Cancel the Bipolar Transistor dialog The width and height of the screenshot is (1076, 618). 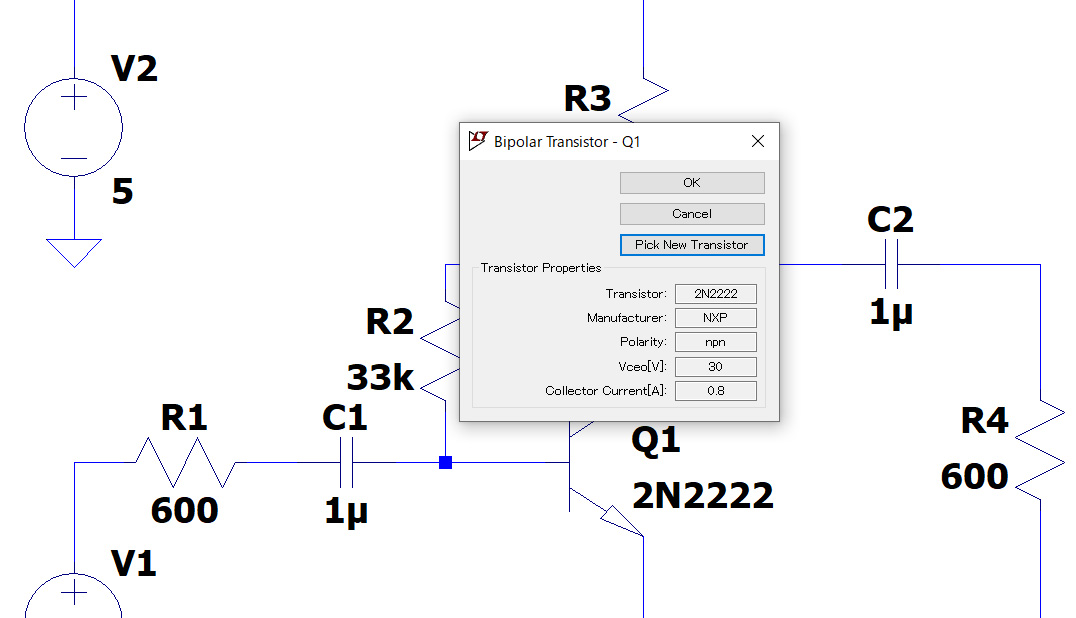pyautogui.click(x=692, y=213)
